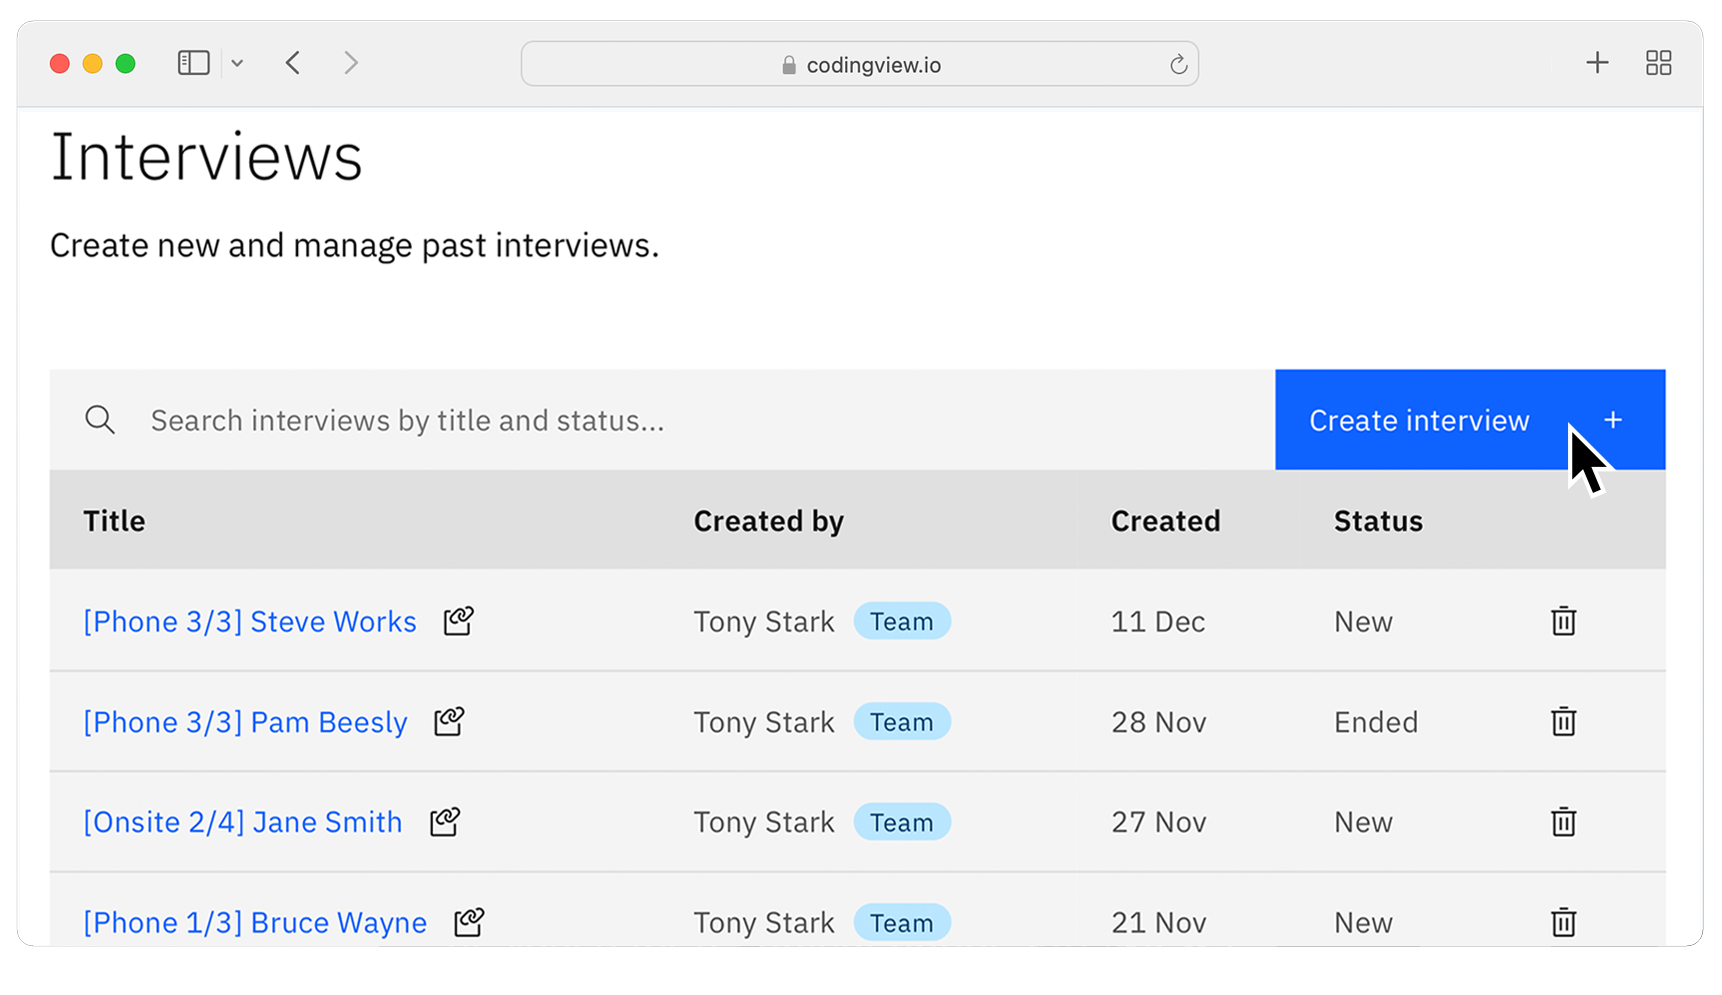Click the Ended status in Pam Beesly row
This screenshot has height=995, width=1722.
tap(1376, 722)
